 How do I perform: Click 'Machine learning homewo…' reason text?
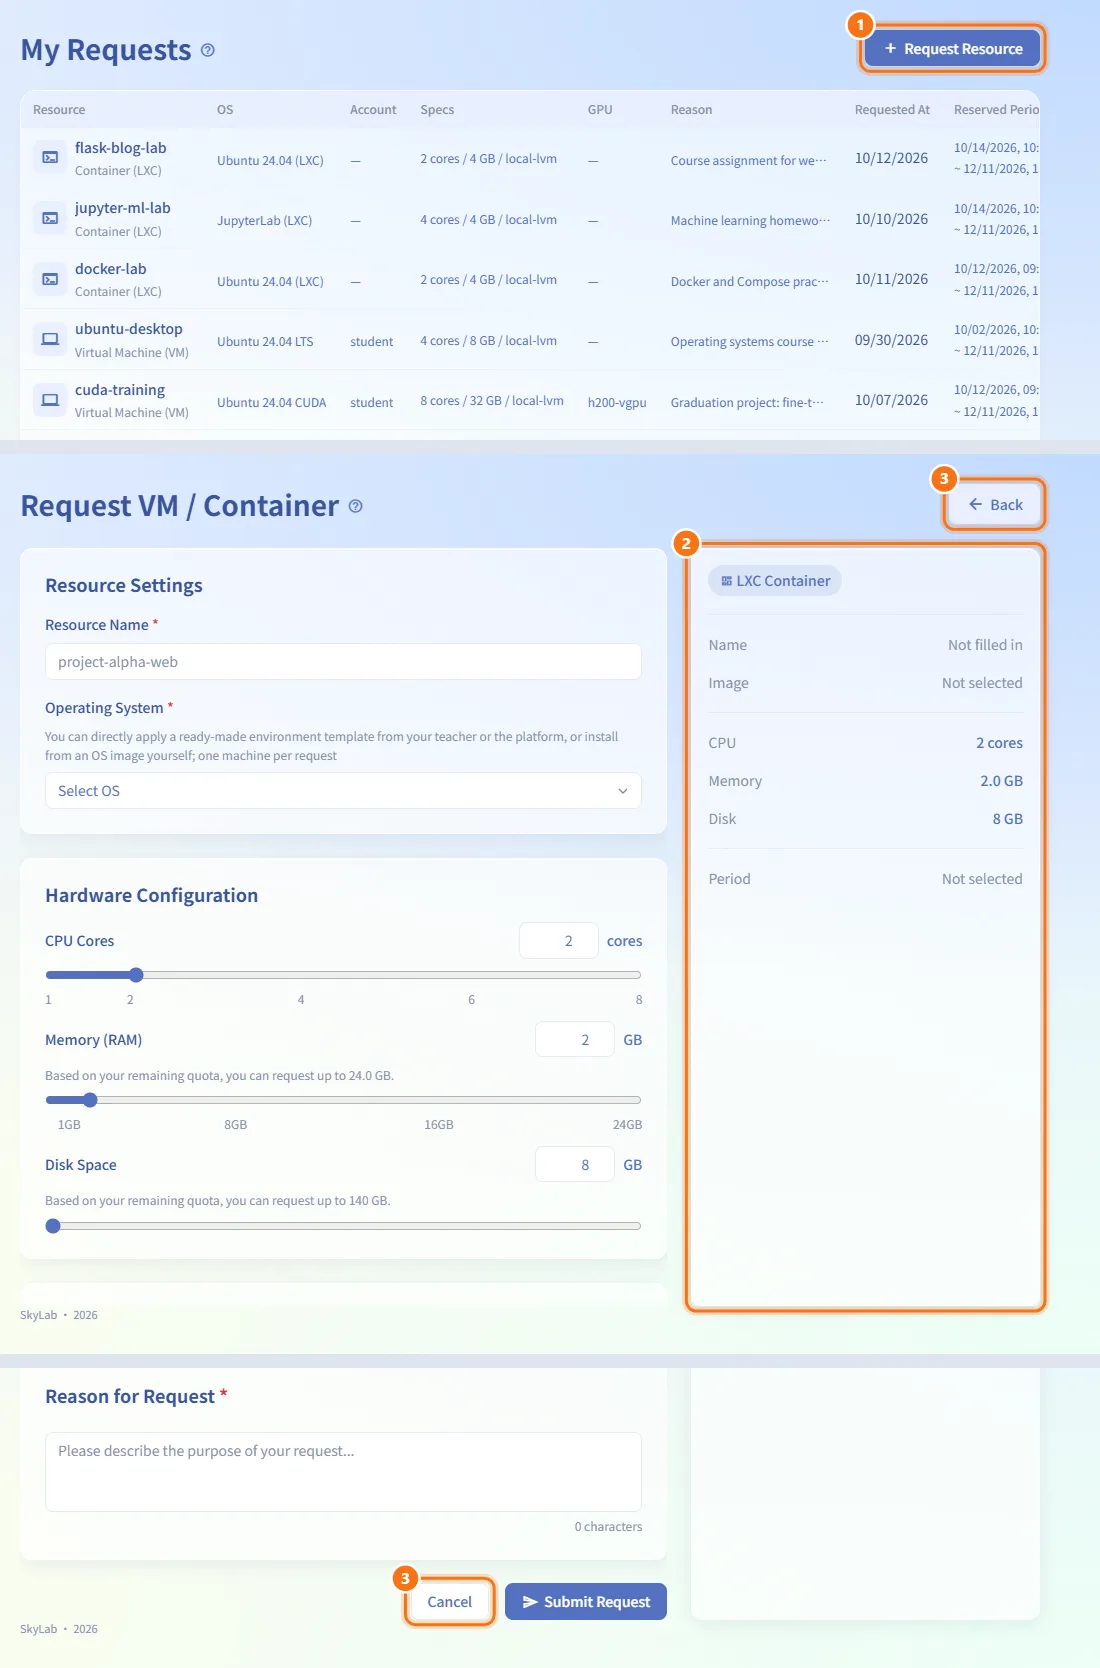[x=750, y=221]
